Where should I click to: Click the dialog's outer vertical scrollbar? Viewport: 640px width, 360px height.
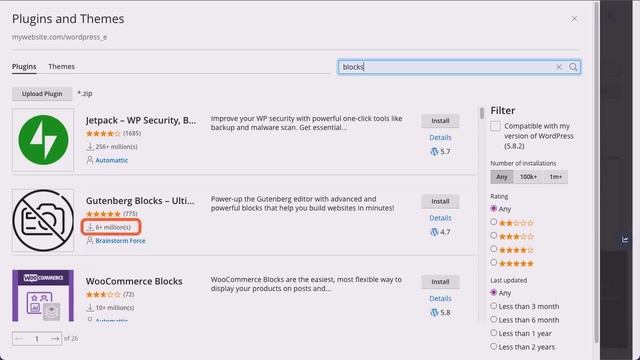click(596, 171)
